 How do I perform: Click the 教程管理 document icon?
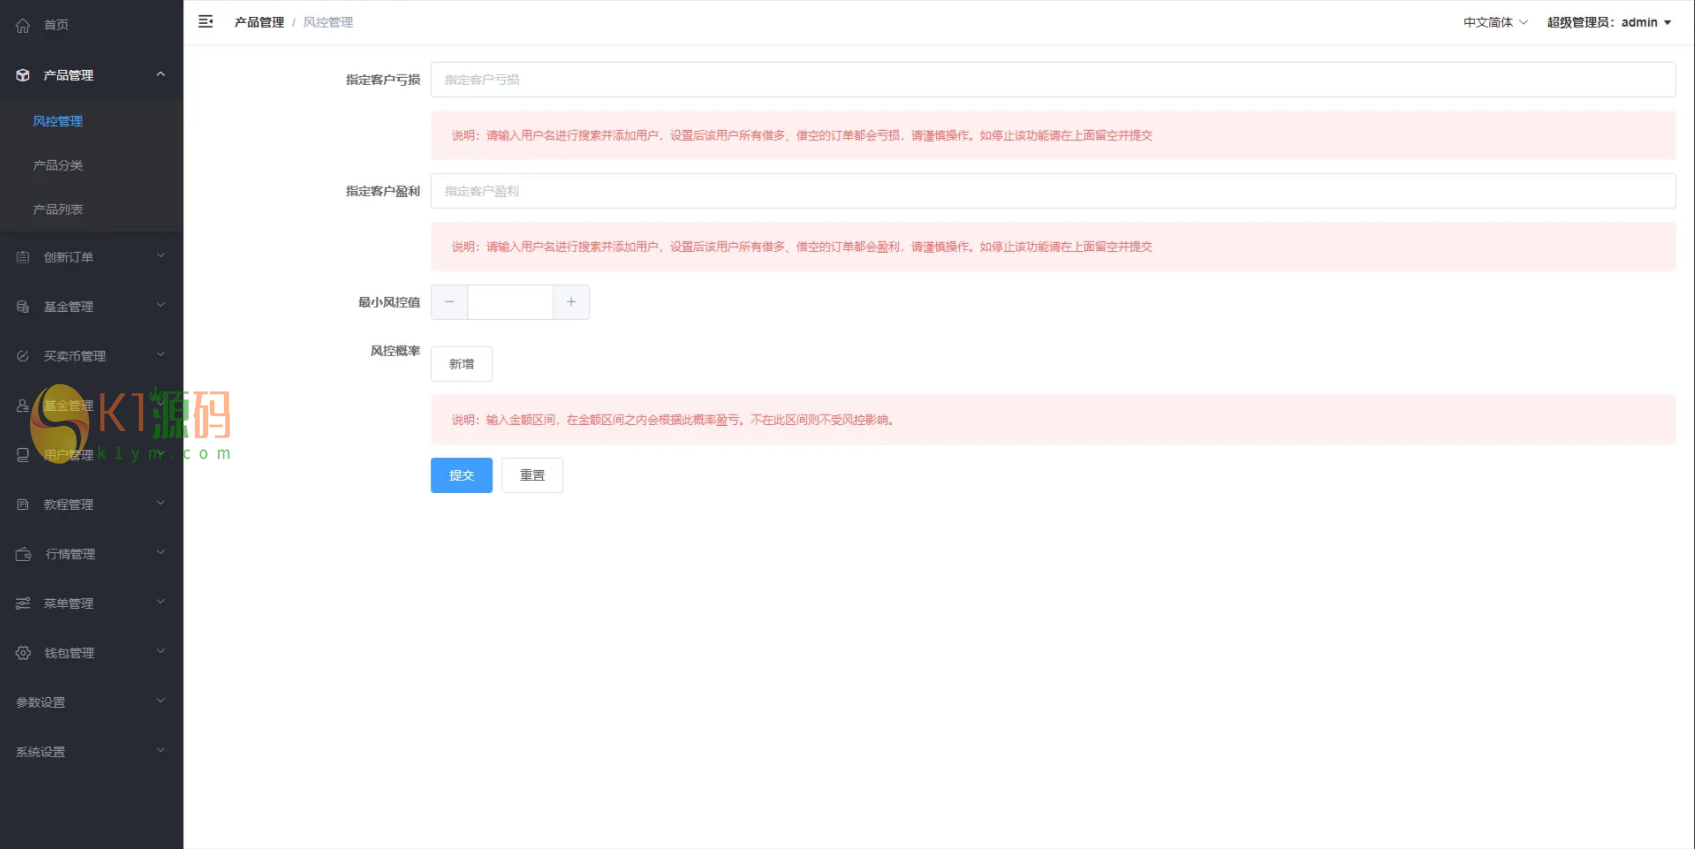click(23, 505)
